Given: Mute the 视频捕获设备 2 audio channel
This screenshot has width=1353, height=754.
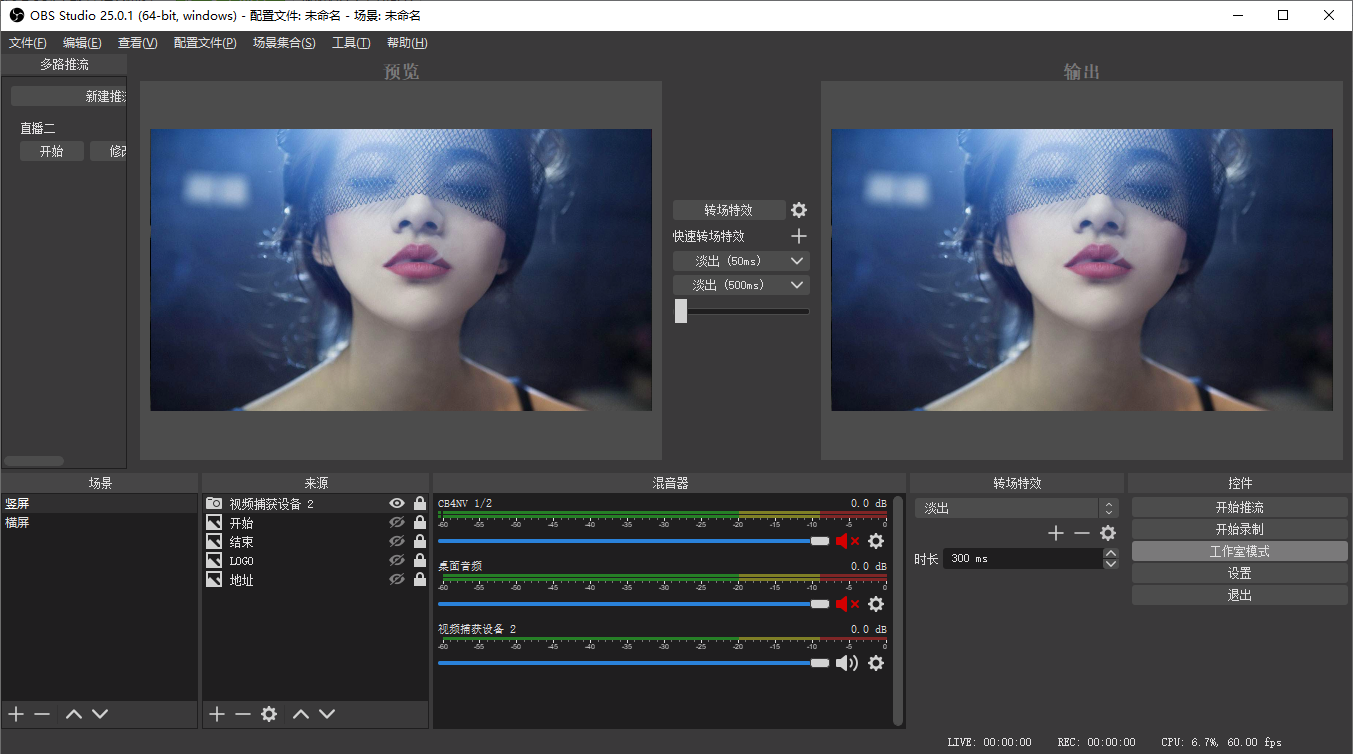Looking at the screenshot, I should point(847,663).
